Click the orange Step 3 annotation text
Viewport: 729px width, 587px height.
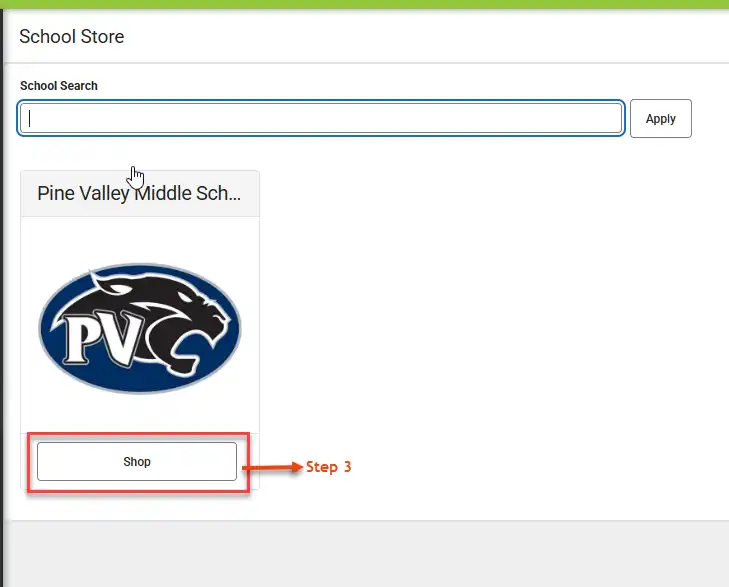pyautogui.click(x=328, y=467)
